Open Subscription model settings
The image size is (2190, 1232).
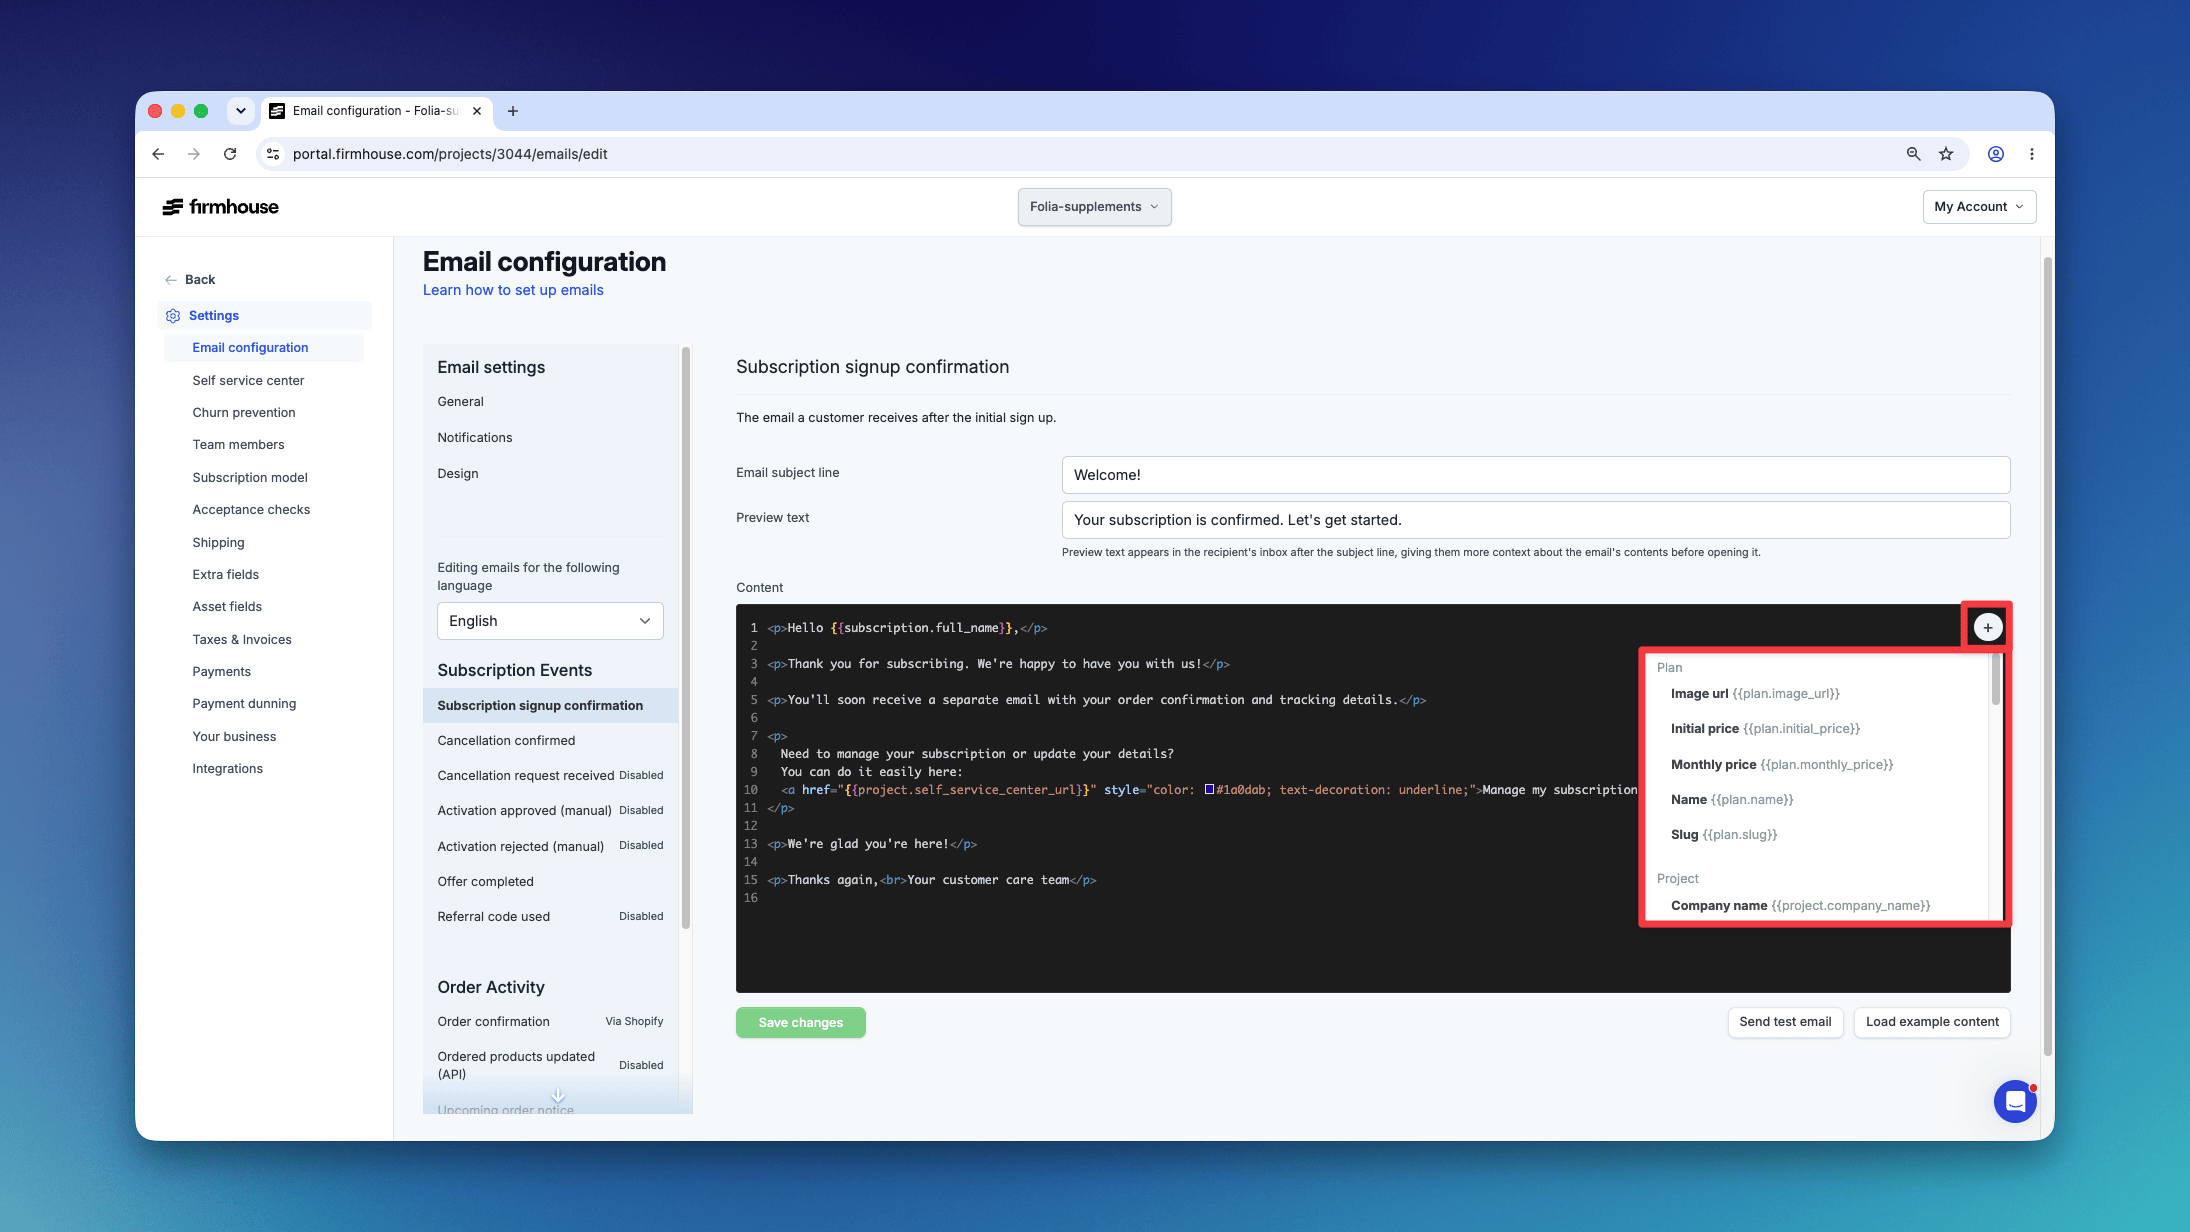tap(250, 478)
